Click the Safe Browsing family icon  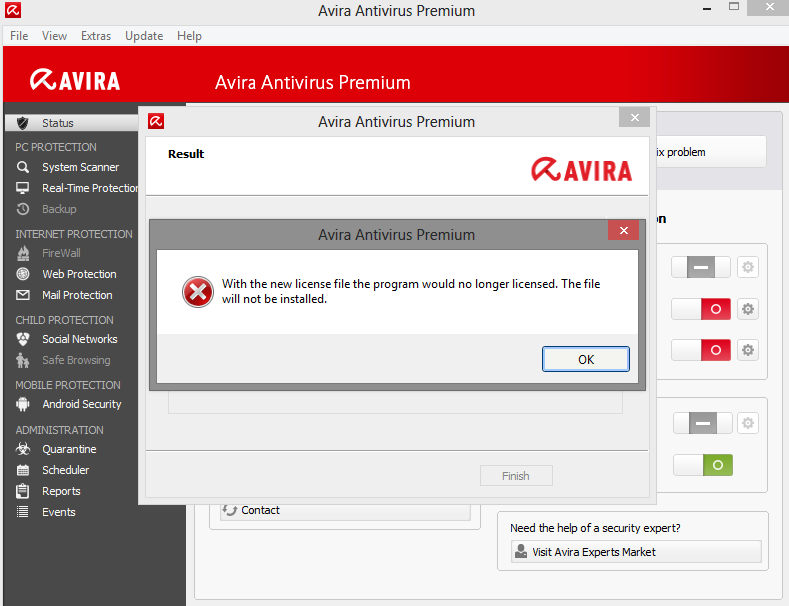pyautogui.click(x=23, y=360)
